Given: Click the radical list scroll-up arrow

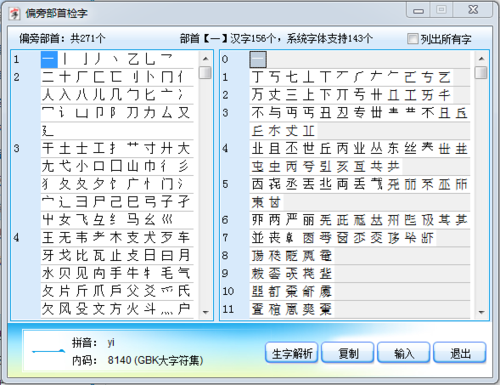Looking at the screenshot, I should click(x=205, y=59).
